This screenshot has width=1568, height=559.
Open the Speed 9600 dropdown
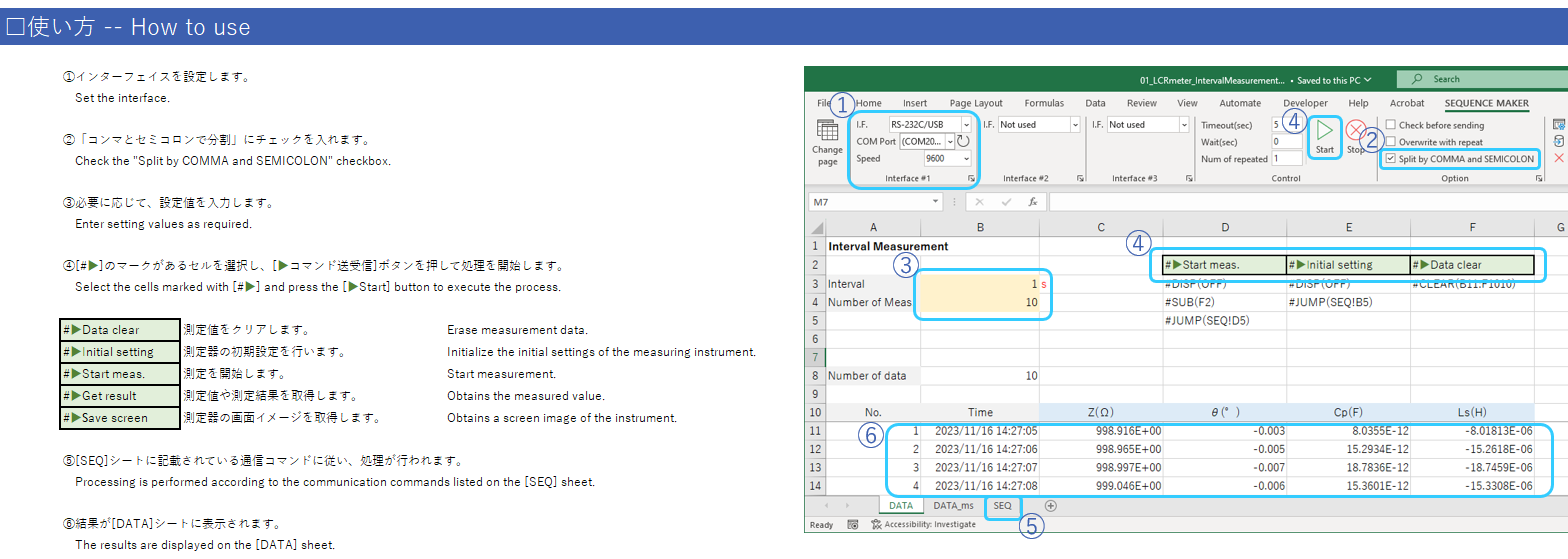[966, 159]
